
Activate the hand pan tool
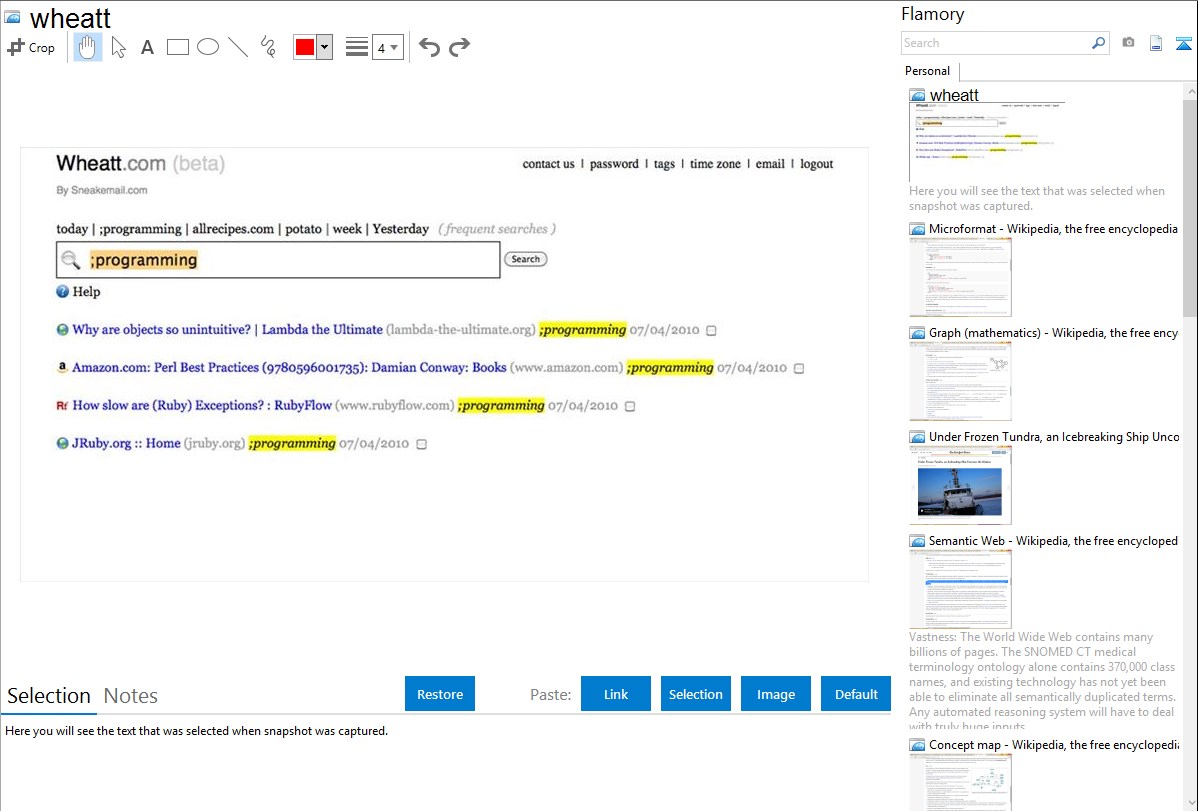pyautogui.click(x=88, y=47)
